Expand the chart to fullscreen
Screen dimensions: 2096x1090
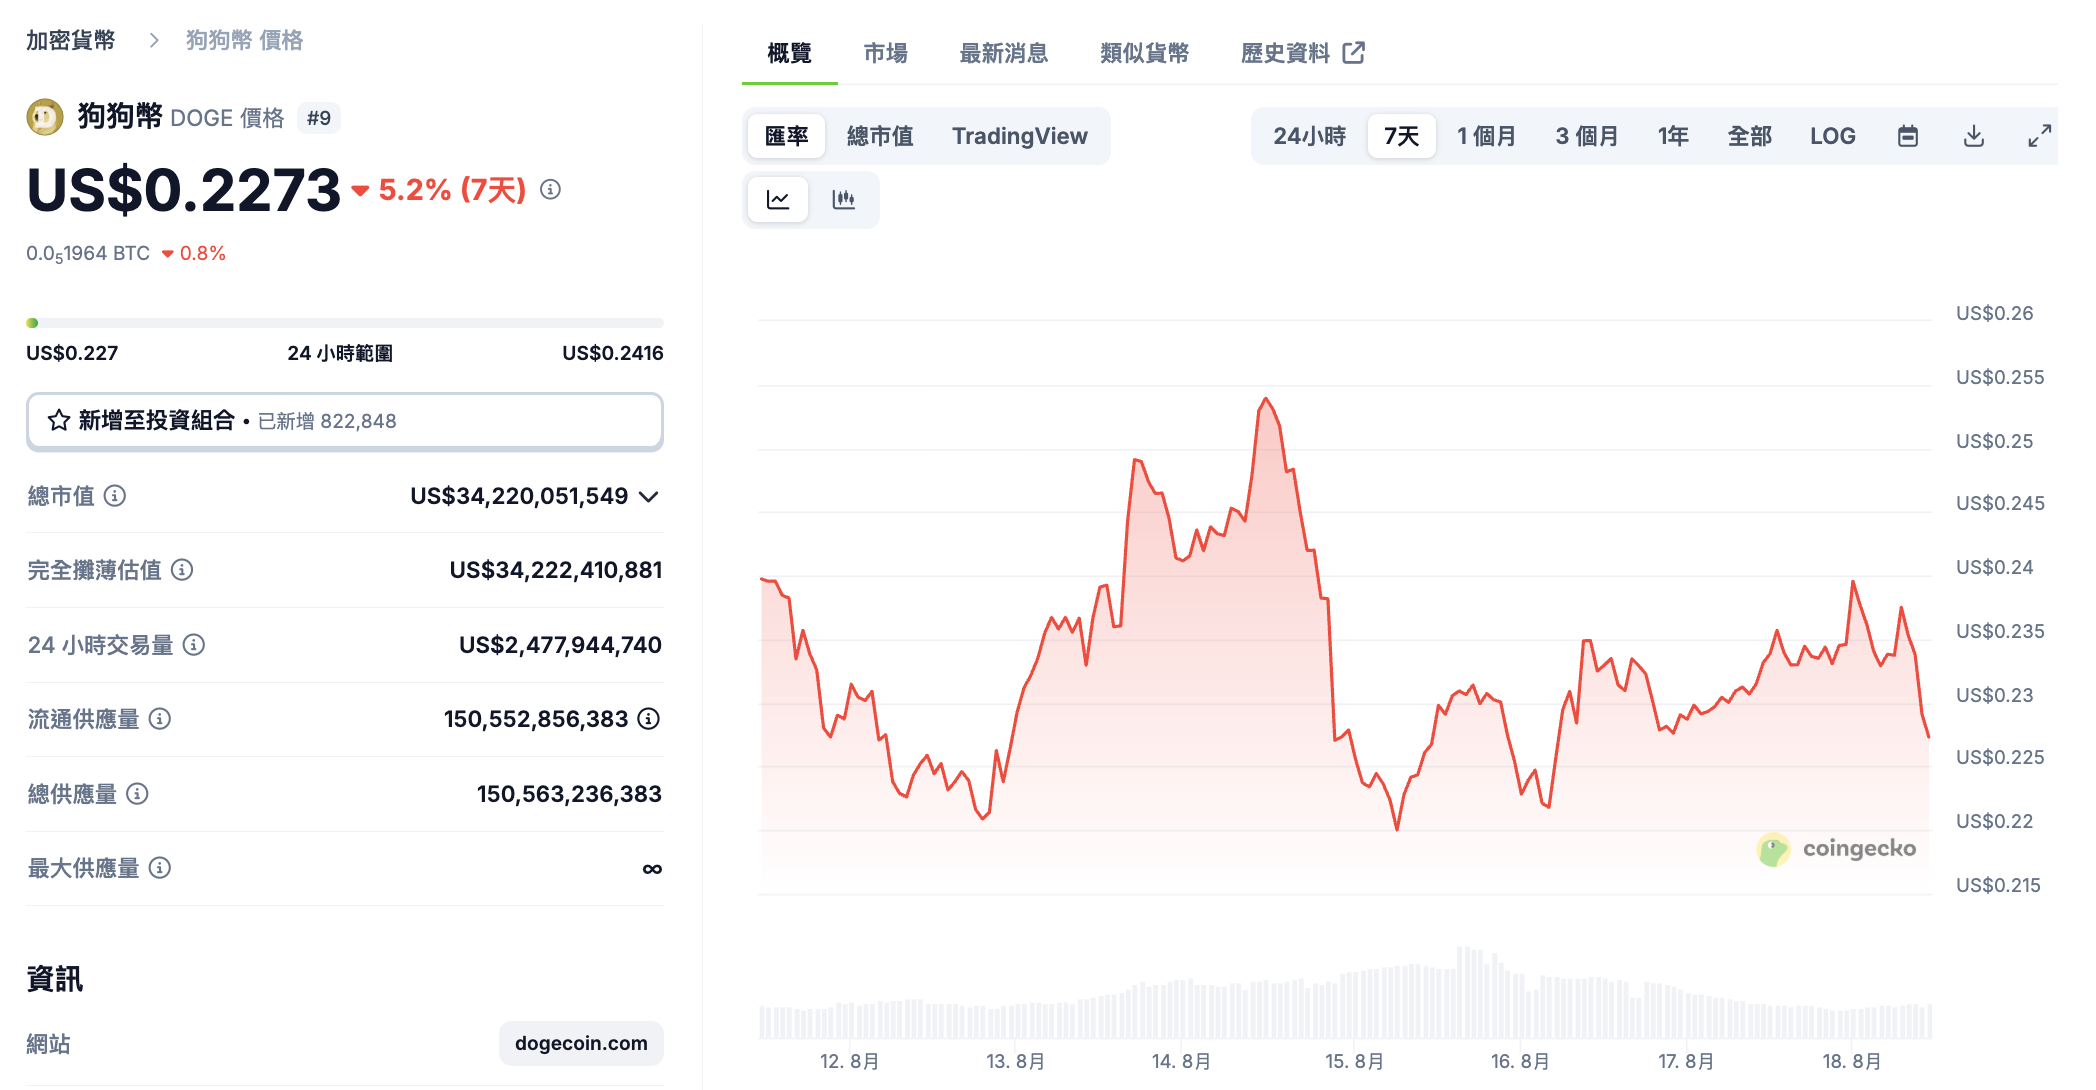click(2040, 135)
